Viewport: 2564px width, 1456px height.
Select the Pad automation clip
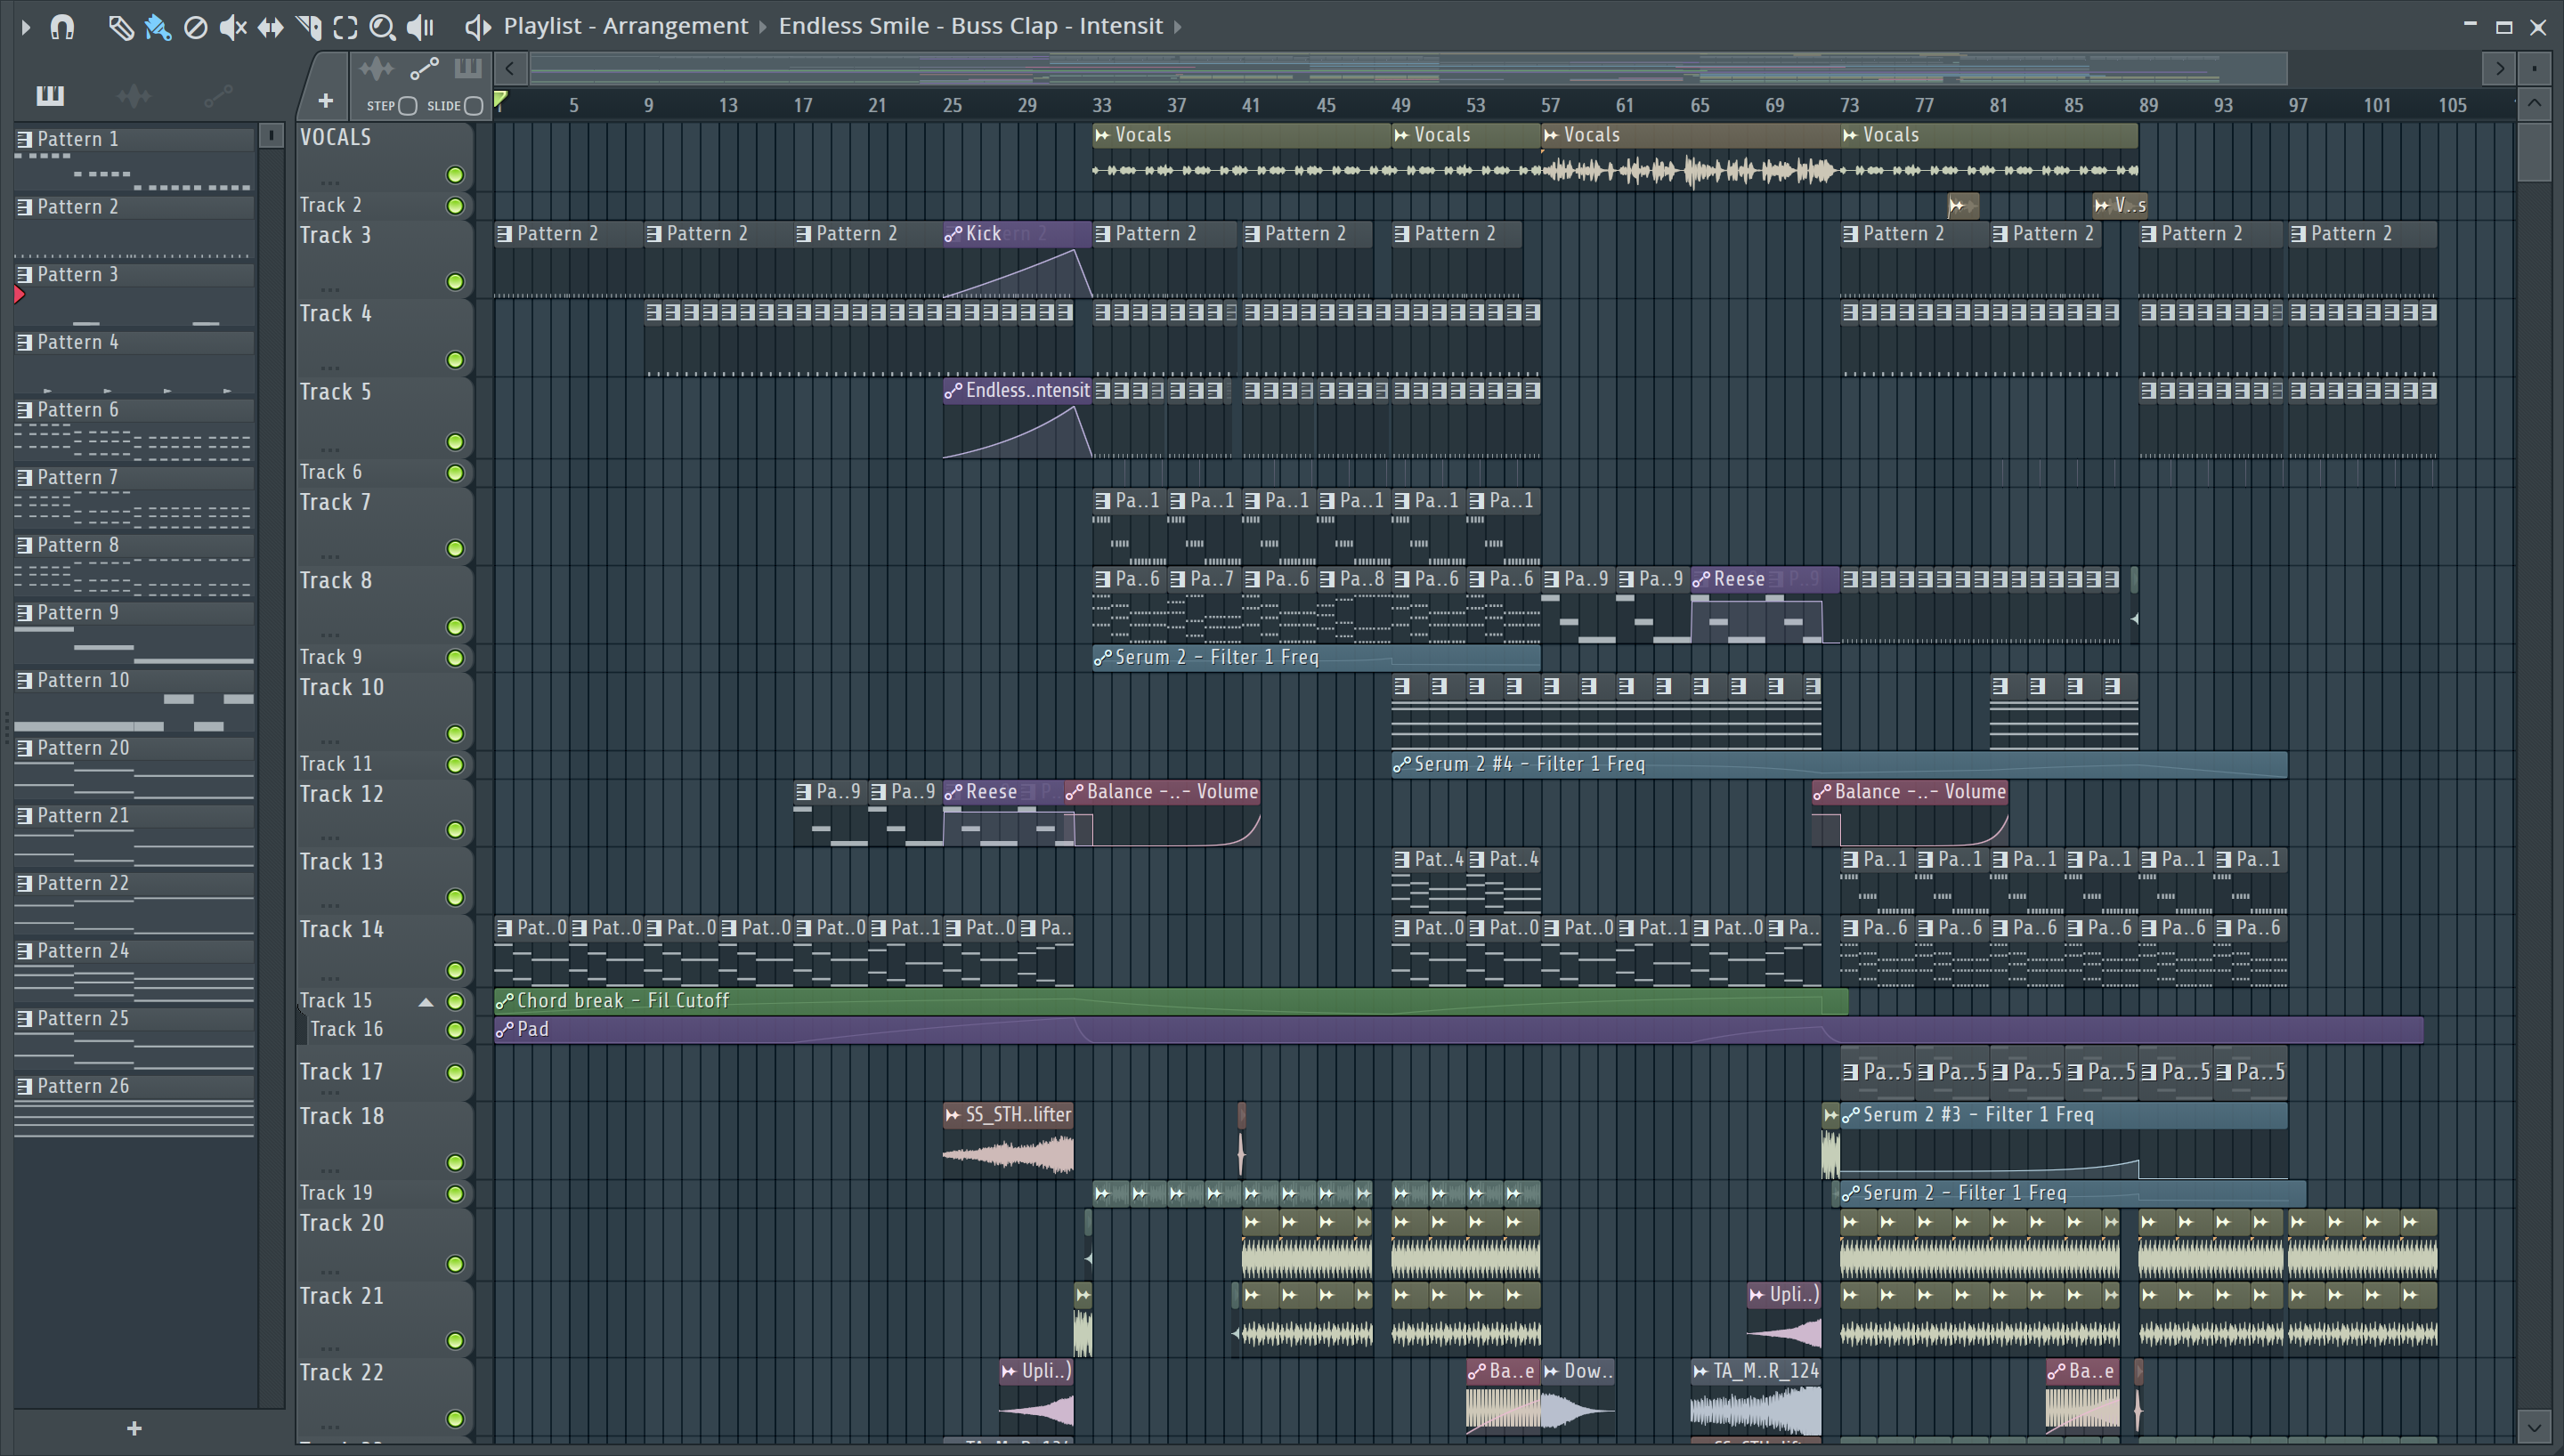[1458, 1030]
